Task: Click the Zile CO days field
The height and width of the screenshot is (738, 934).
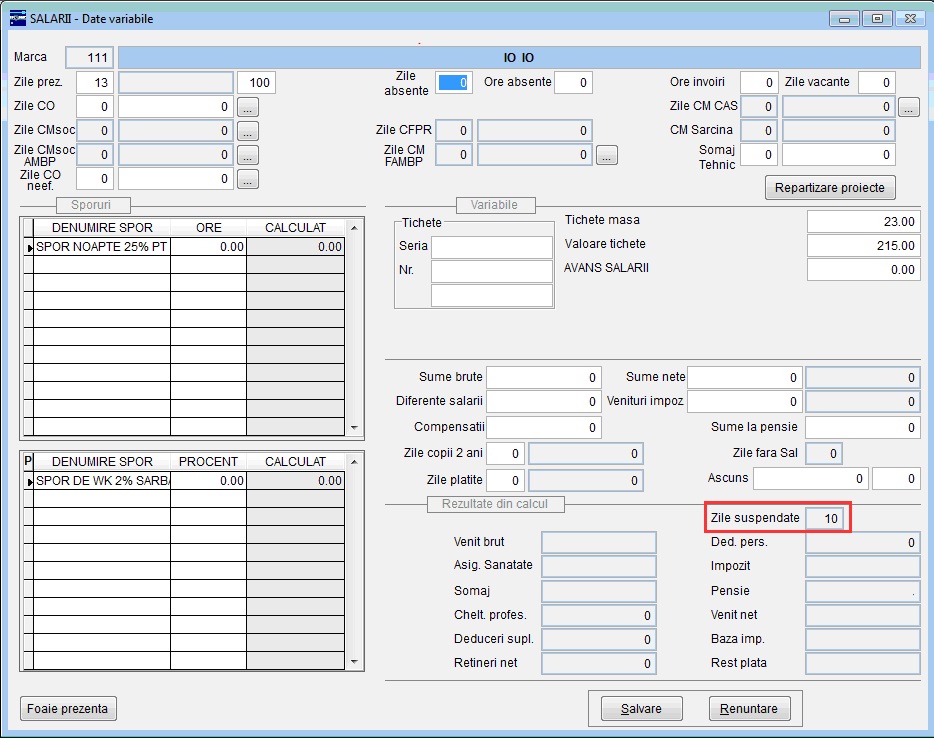Action: point(95,107)
